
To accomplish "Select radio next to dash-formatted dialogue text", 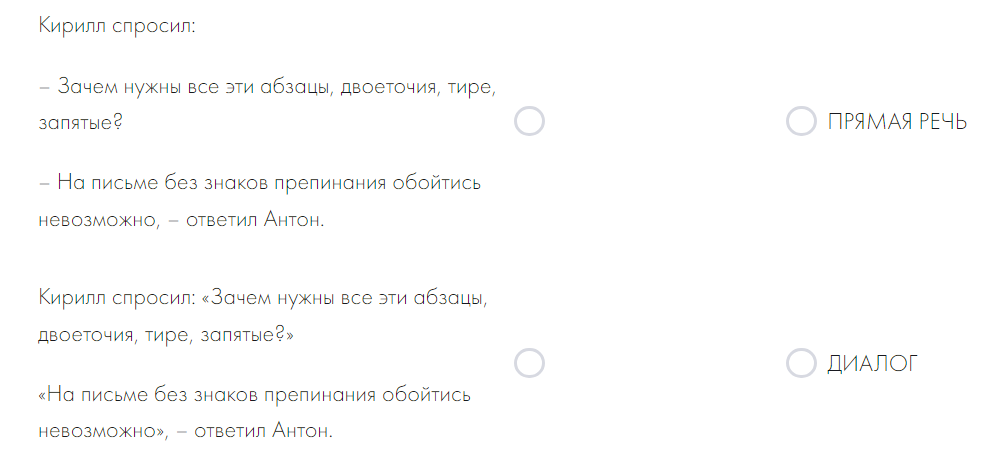I will [x=529, y=122].
